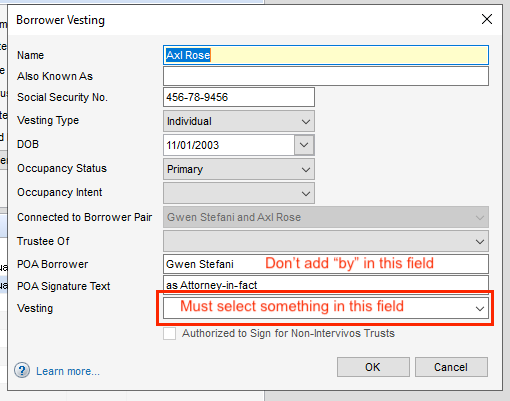Open the DOB calendar dropdown arrow
The width and height of the screenshot is (510, 401).
tap(304, 145)
